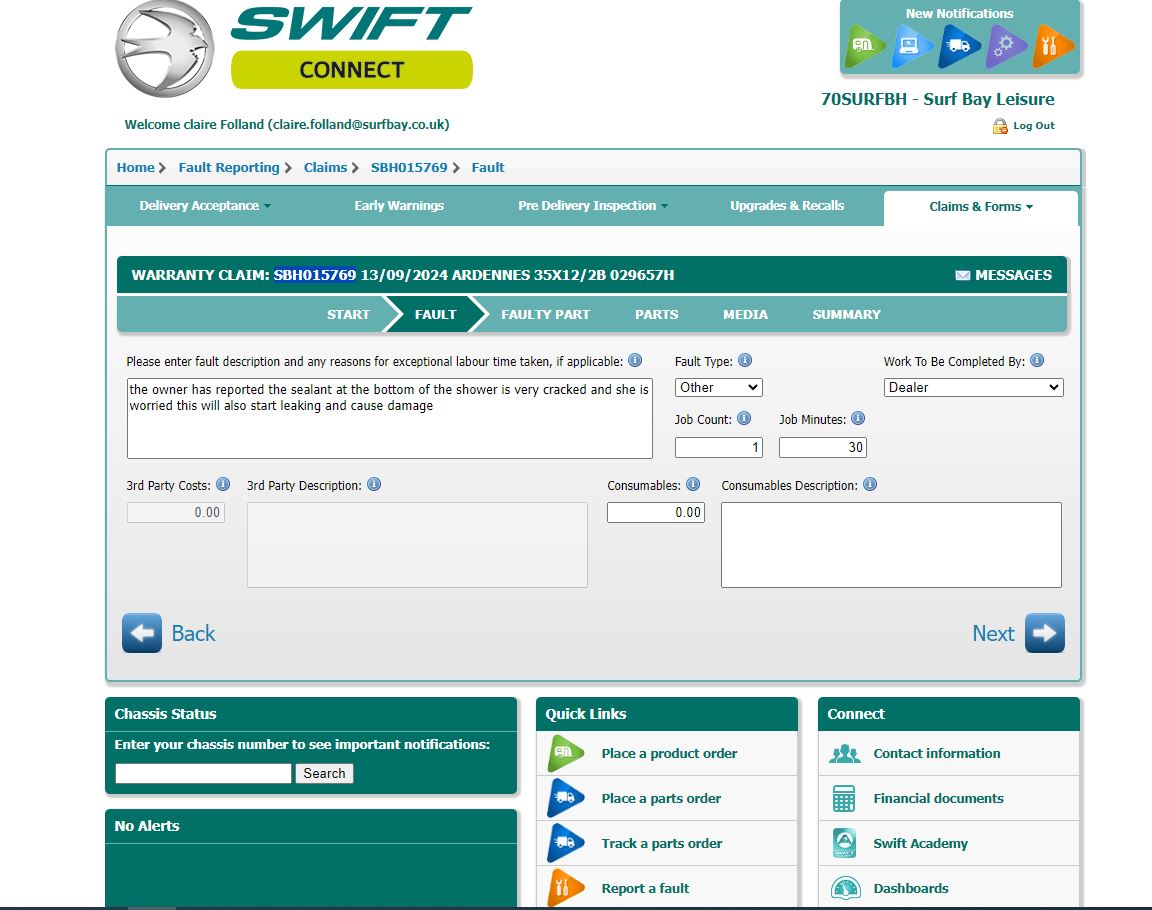Go to the PARTS step
The height and width of the screenshot is (910, 1152).
click(x=657, y=314)
